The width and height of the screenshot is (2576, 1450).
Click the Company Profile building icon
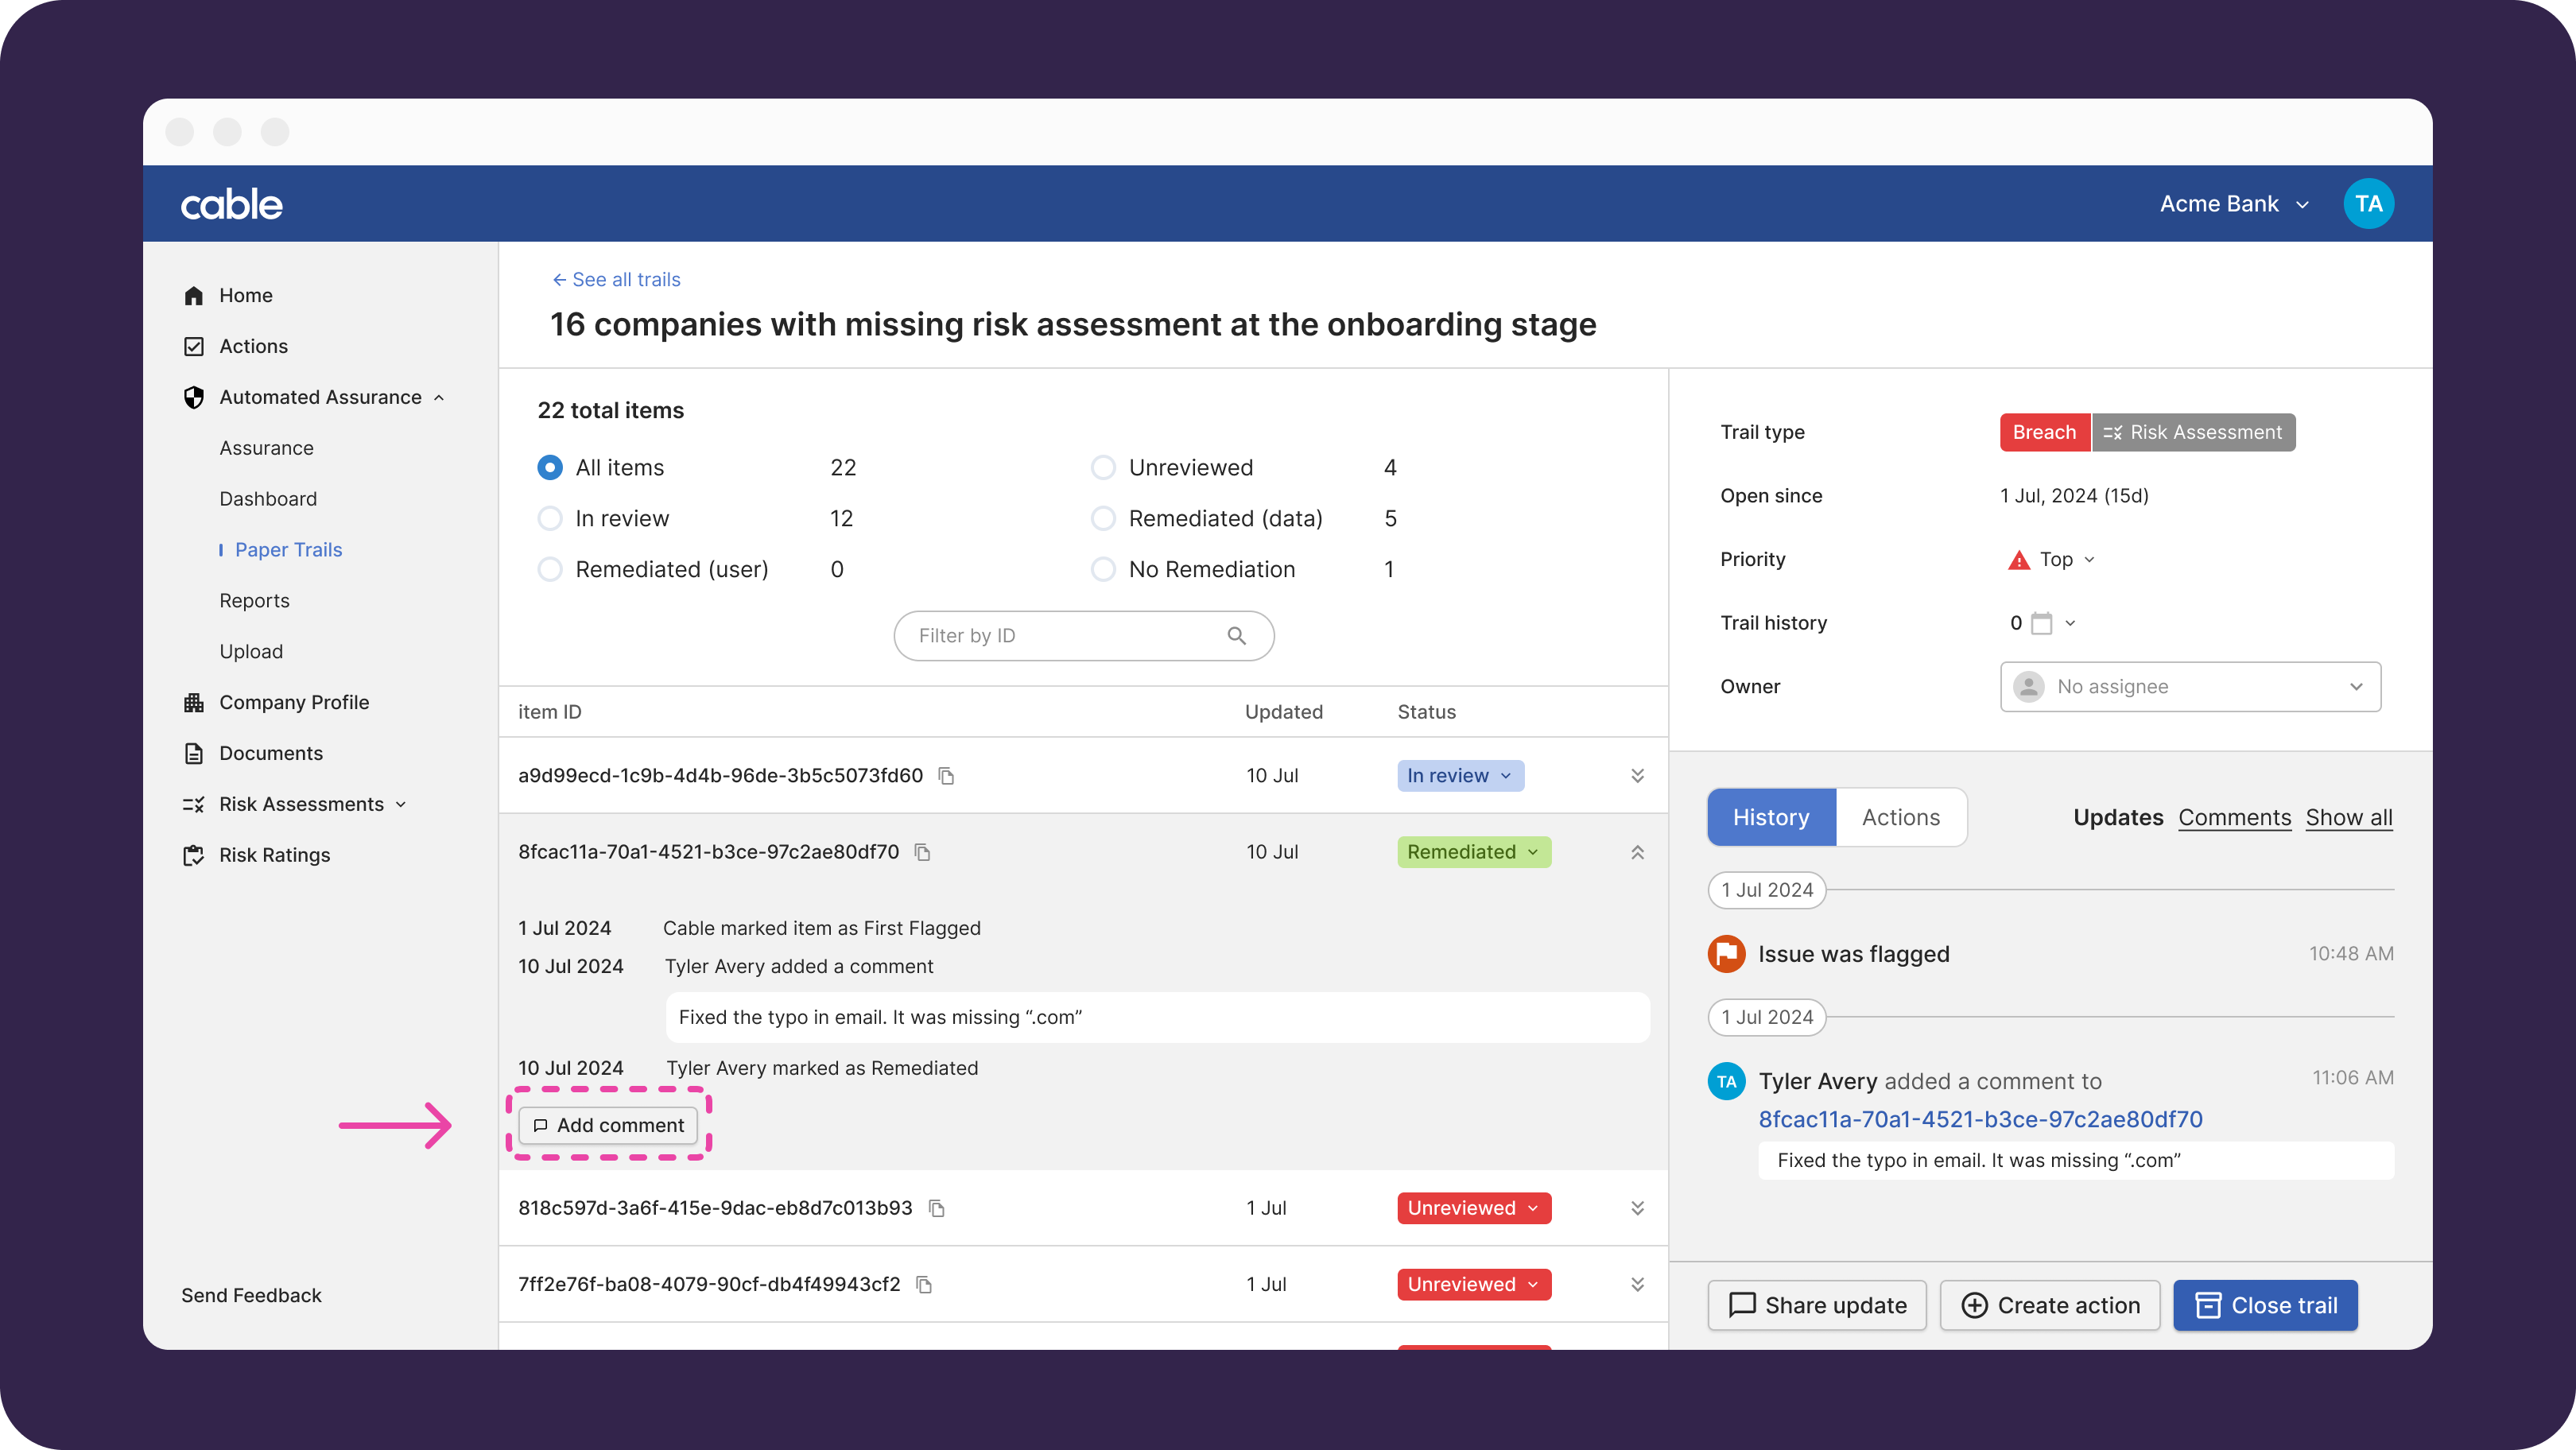pyautogui.click(x=194, y=702)
